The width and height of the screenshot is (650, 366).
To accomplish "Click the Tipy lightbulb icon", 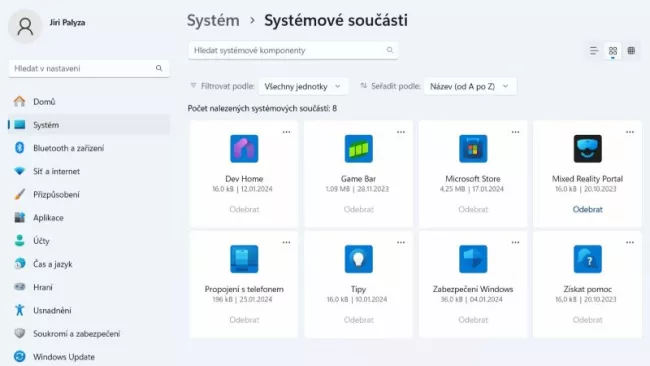I will point(359,259).
